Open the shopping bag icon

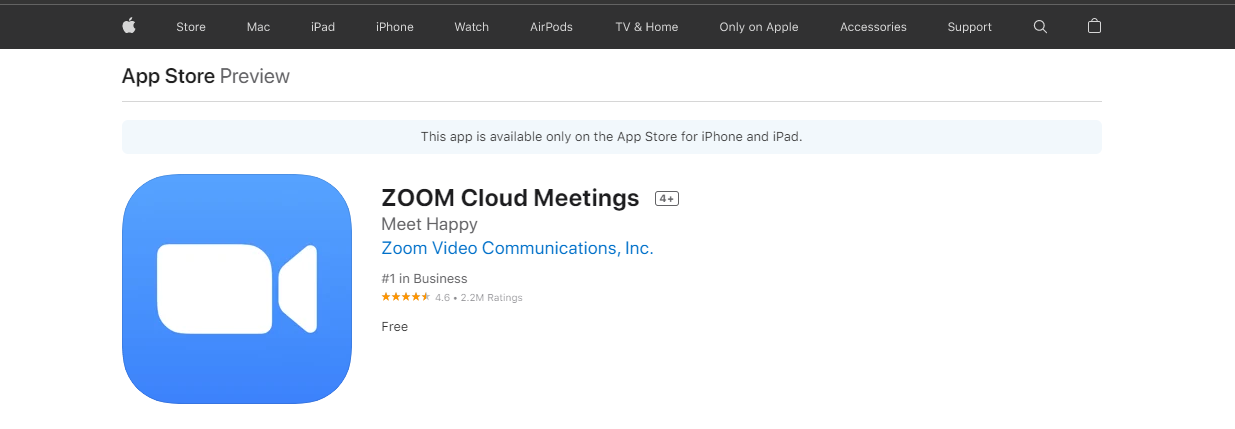pos(1094,26)
